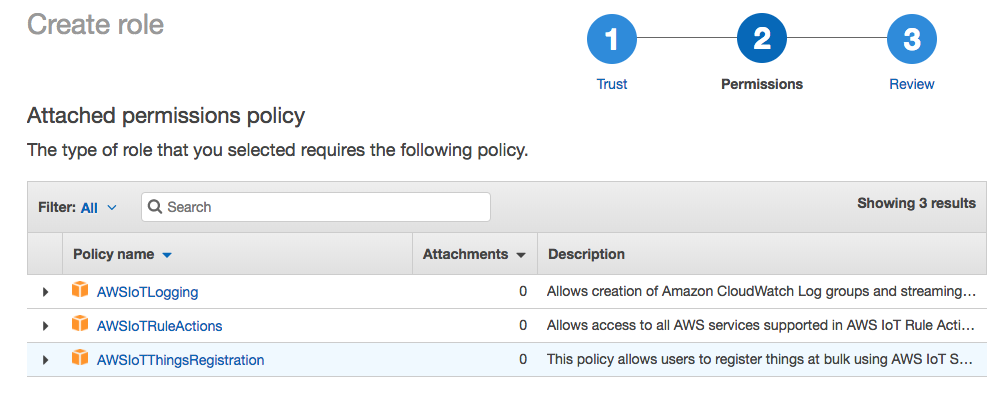This screenshot has width=1004, height=411.
Task: Go to the Trust step label
Action: pyautogui.click(x=611, y=84)
